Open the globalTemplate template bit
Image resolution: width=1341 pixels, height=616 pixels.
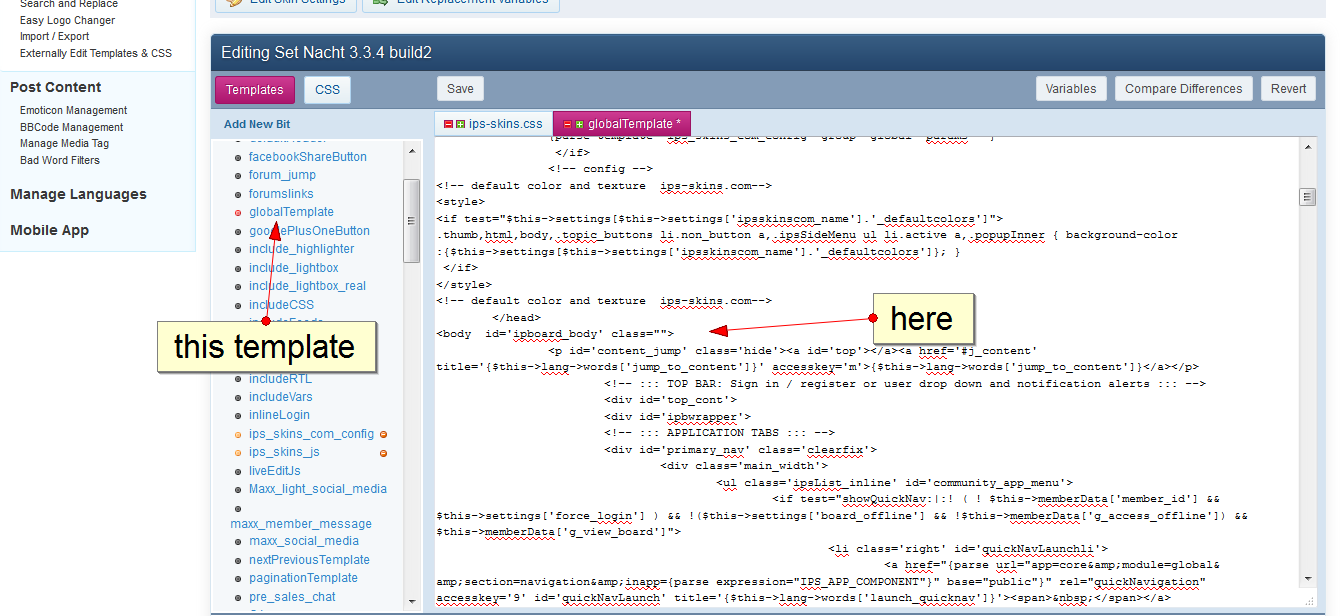291,212
